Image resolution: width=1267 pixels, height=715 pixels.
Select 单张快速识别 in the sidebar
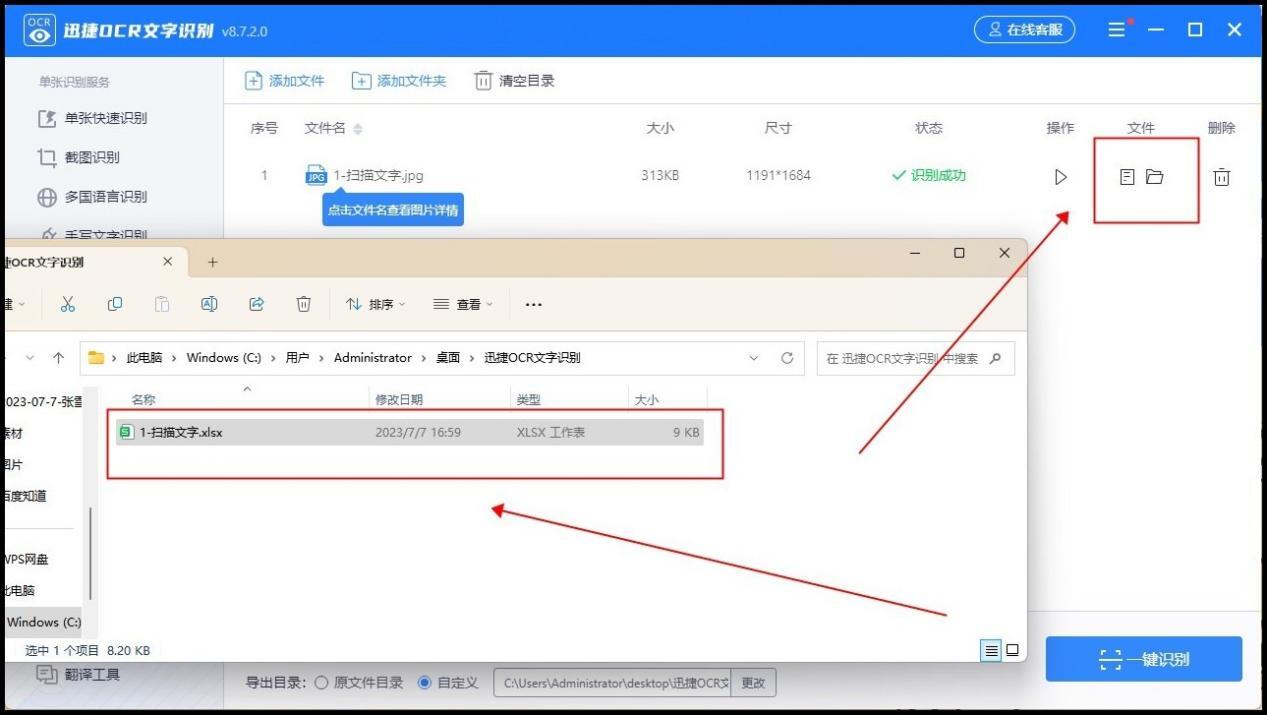click(92, 118)
